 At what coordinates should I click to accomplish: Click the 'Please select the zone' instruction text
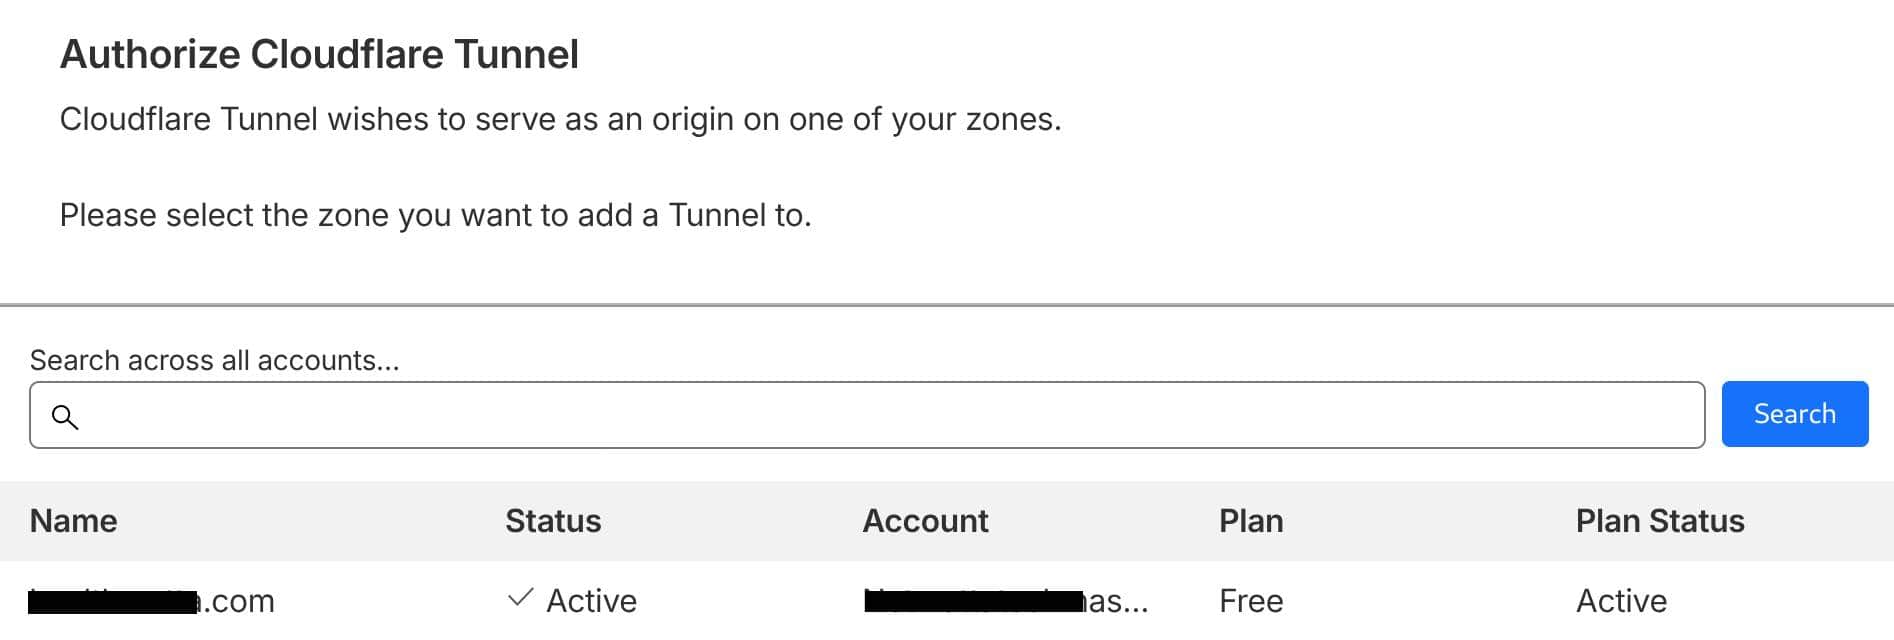click(435, 215)
